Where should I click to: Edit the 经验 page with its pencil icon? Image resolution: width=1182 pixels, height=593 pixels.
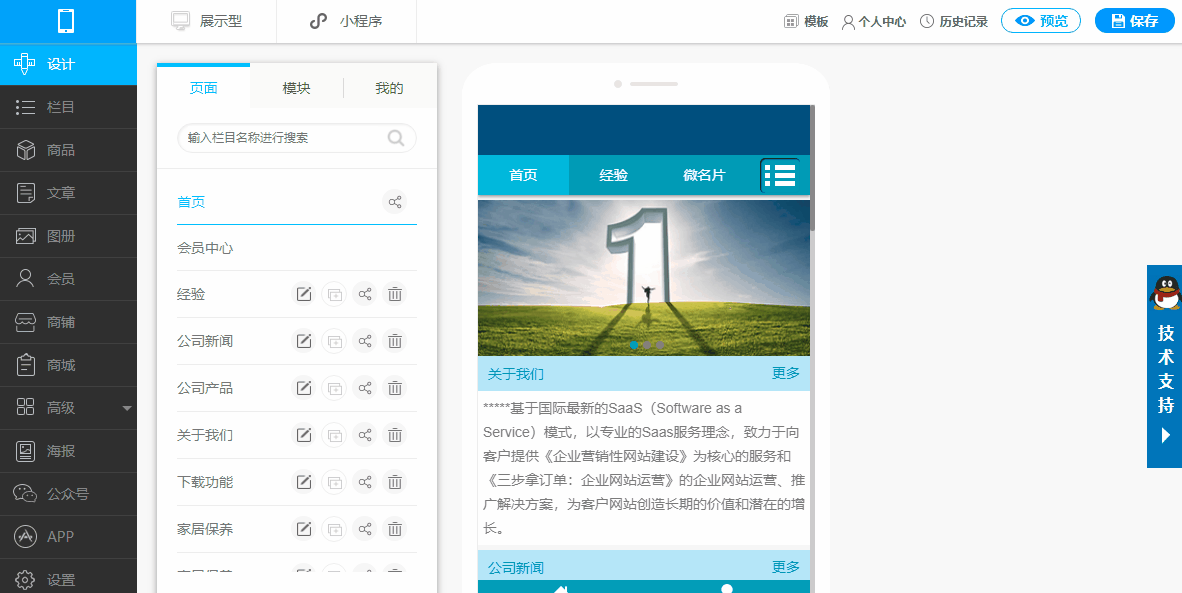tap(303, 295)
